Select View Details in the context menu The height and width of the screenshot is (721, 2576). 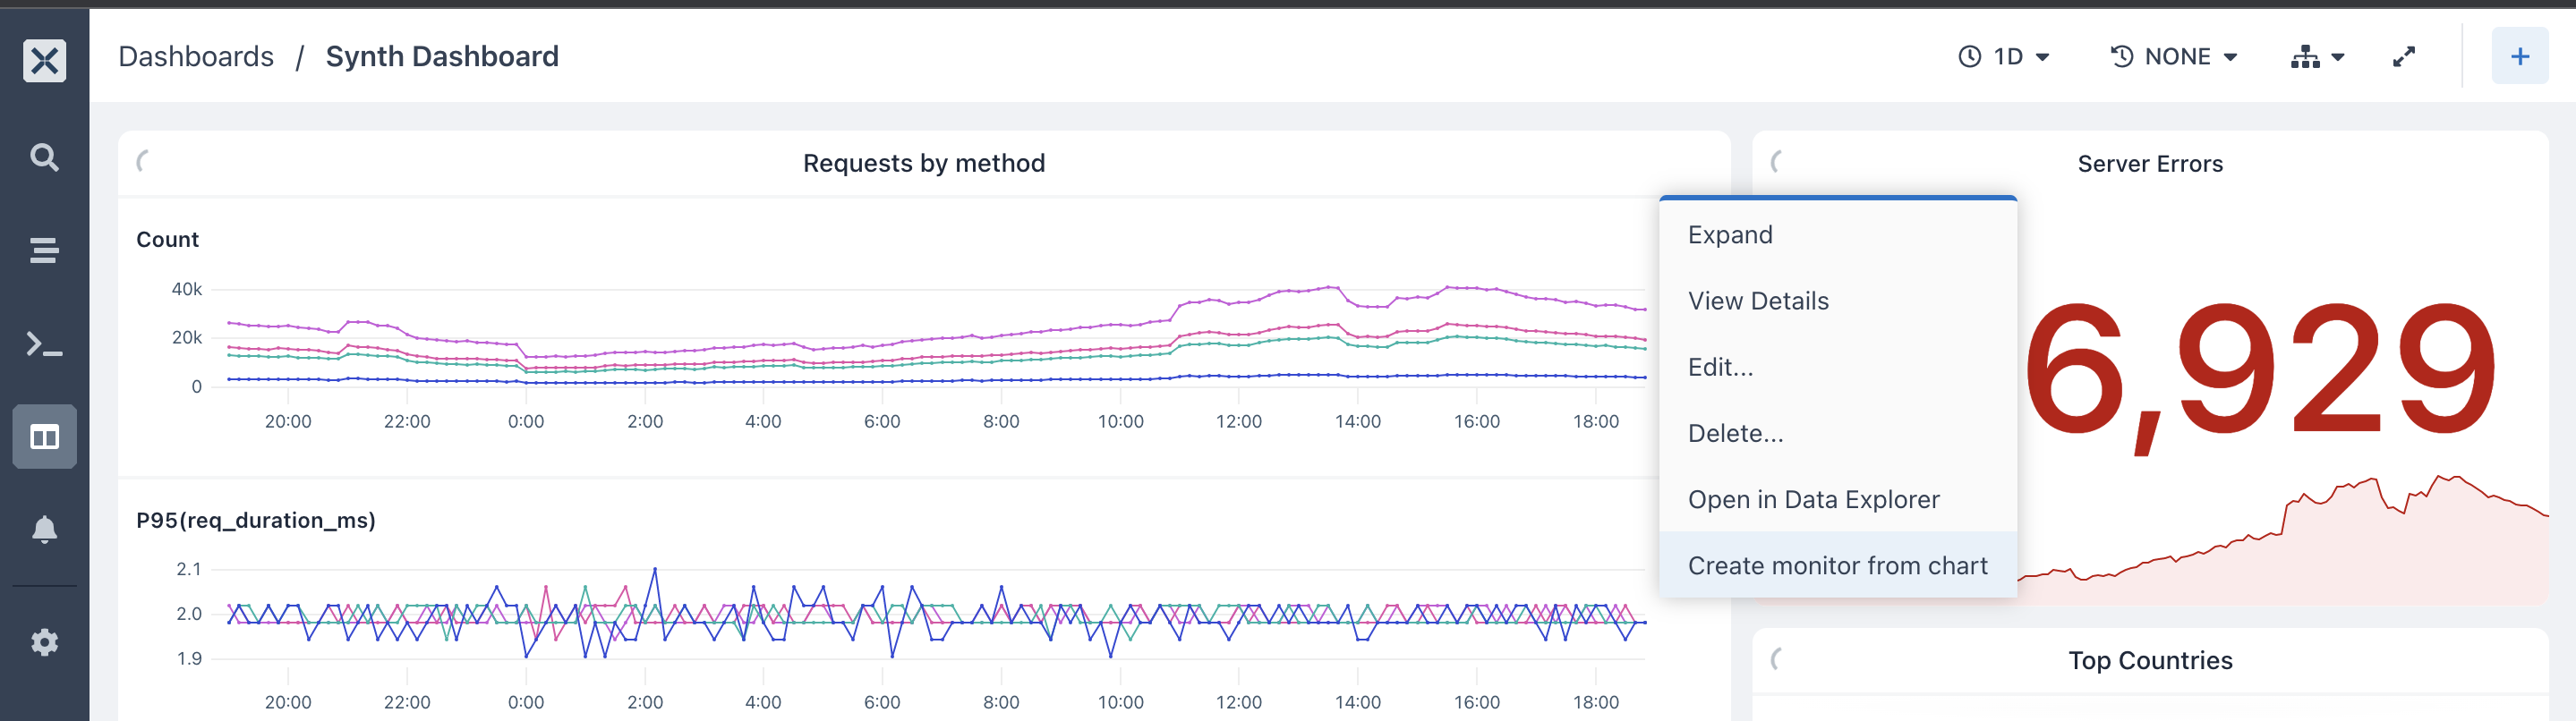(x=1758, y=301)
